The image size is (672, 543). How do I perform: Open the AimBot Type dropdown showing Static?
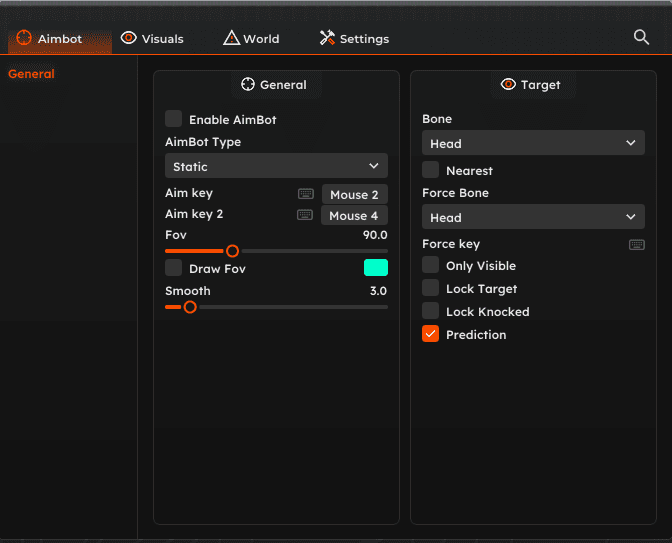point(276,166)
